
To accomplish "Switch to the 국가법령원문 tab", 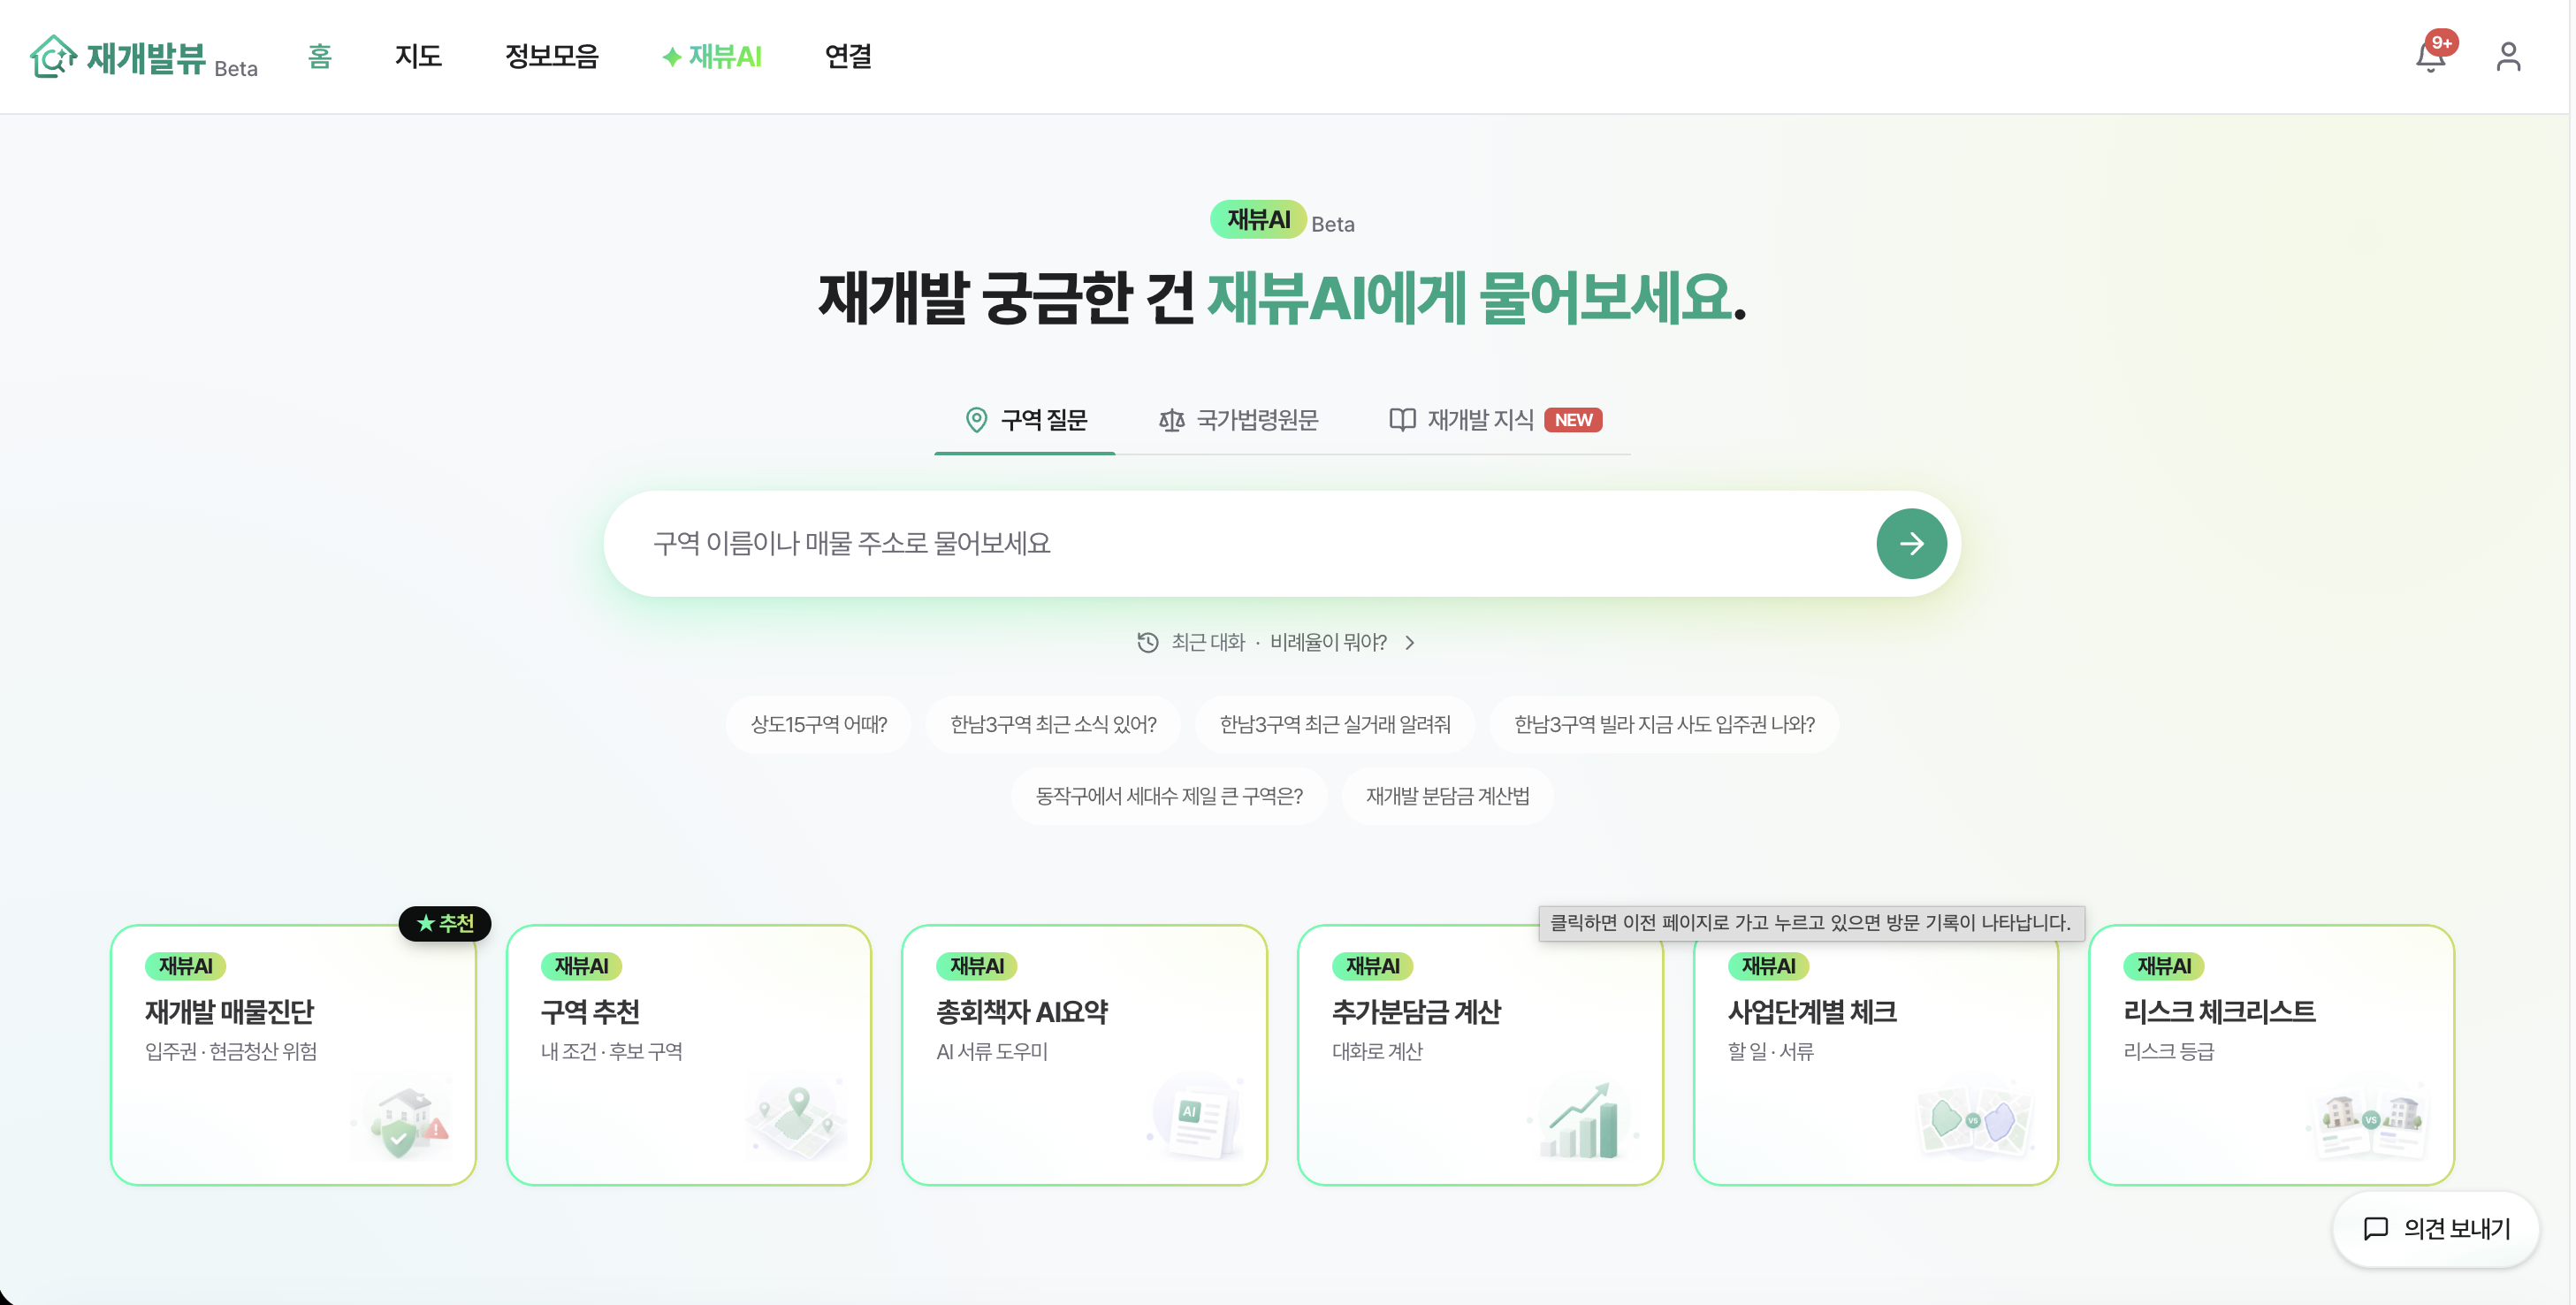I will 1239,420.
